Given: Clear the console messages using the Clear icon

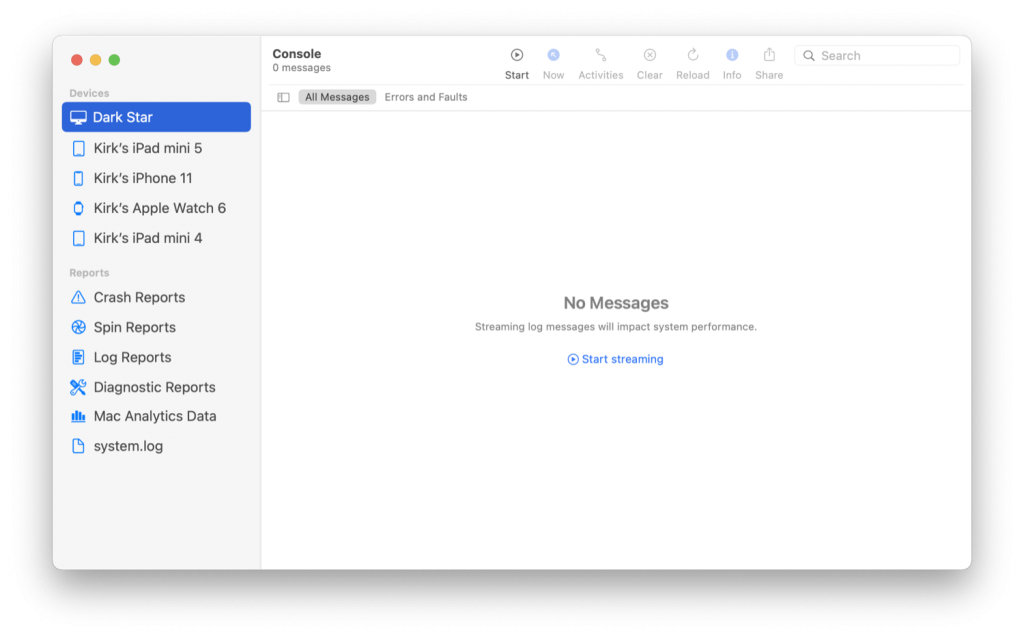Looking at the screenshot, I should point(649,55).
